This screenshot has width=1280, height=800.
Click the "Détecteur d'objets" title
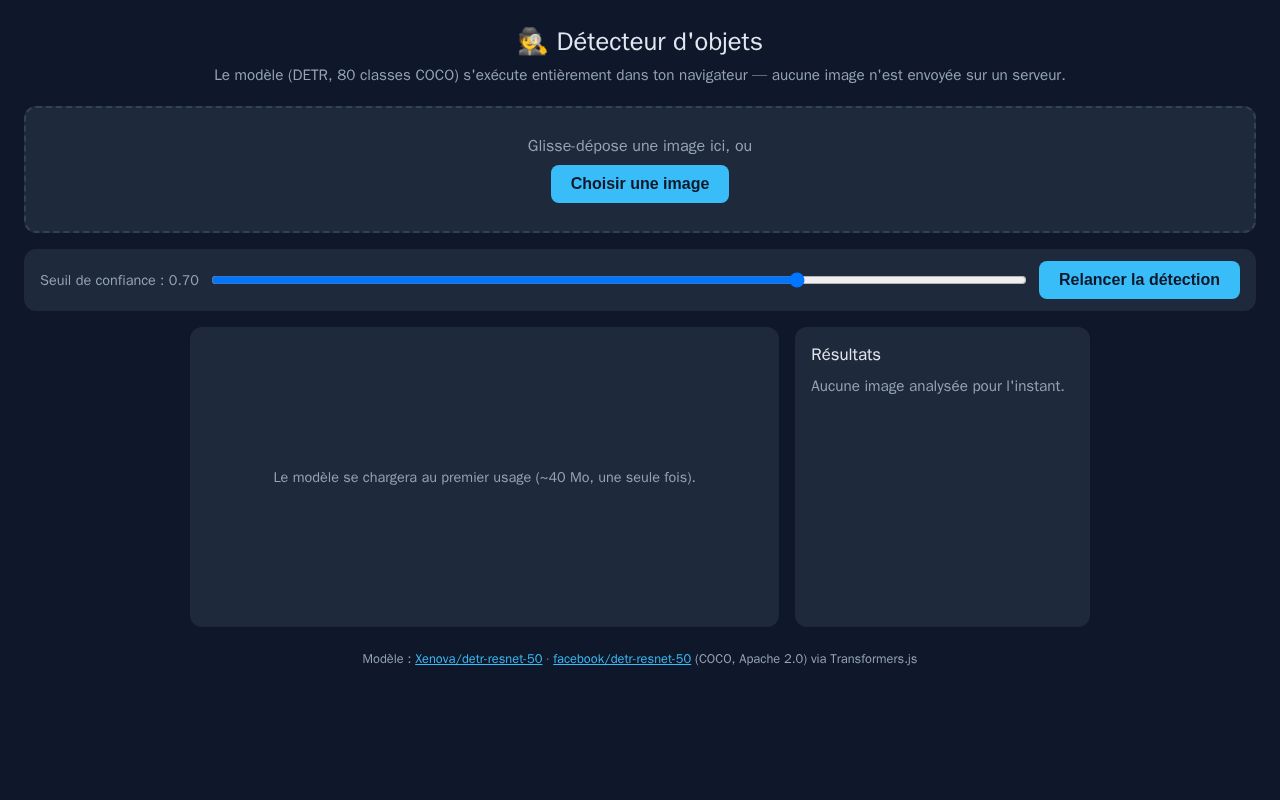point(659,42)
